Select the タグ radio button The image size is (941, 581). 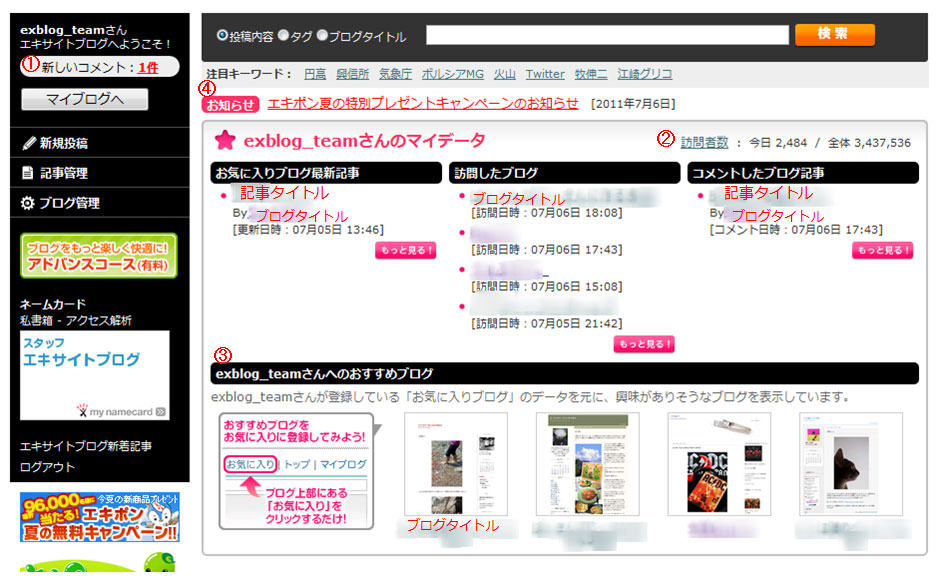(284, 35)
